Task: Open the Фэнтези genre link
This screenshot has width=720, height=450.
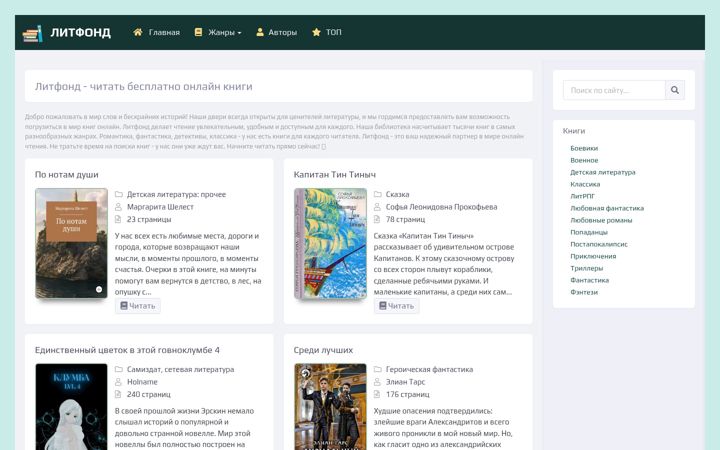Action: [584, 292]
